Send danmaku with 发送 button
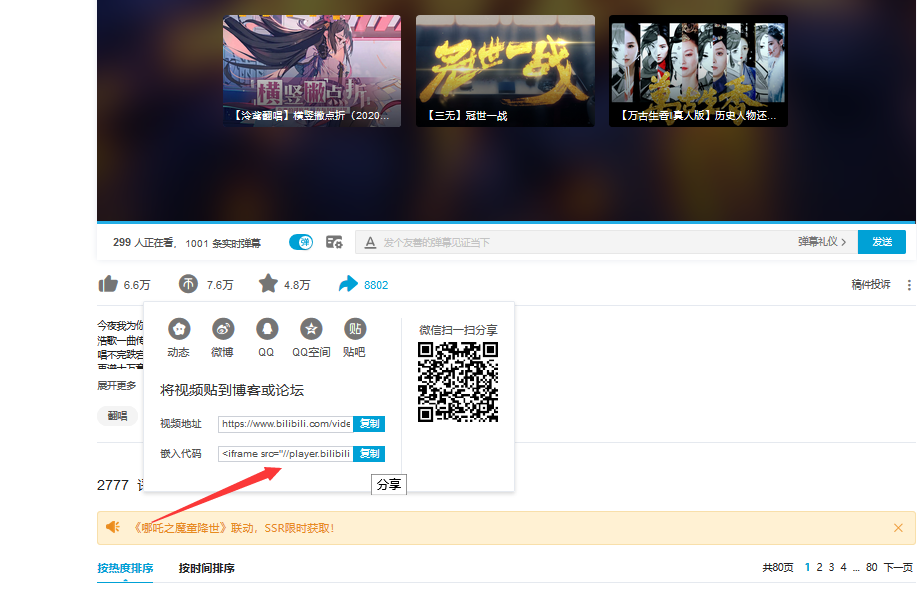The height and width of the screenshot is (596, 917). [882, 242]
